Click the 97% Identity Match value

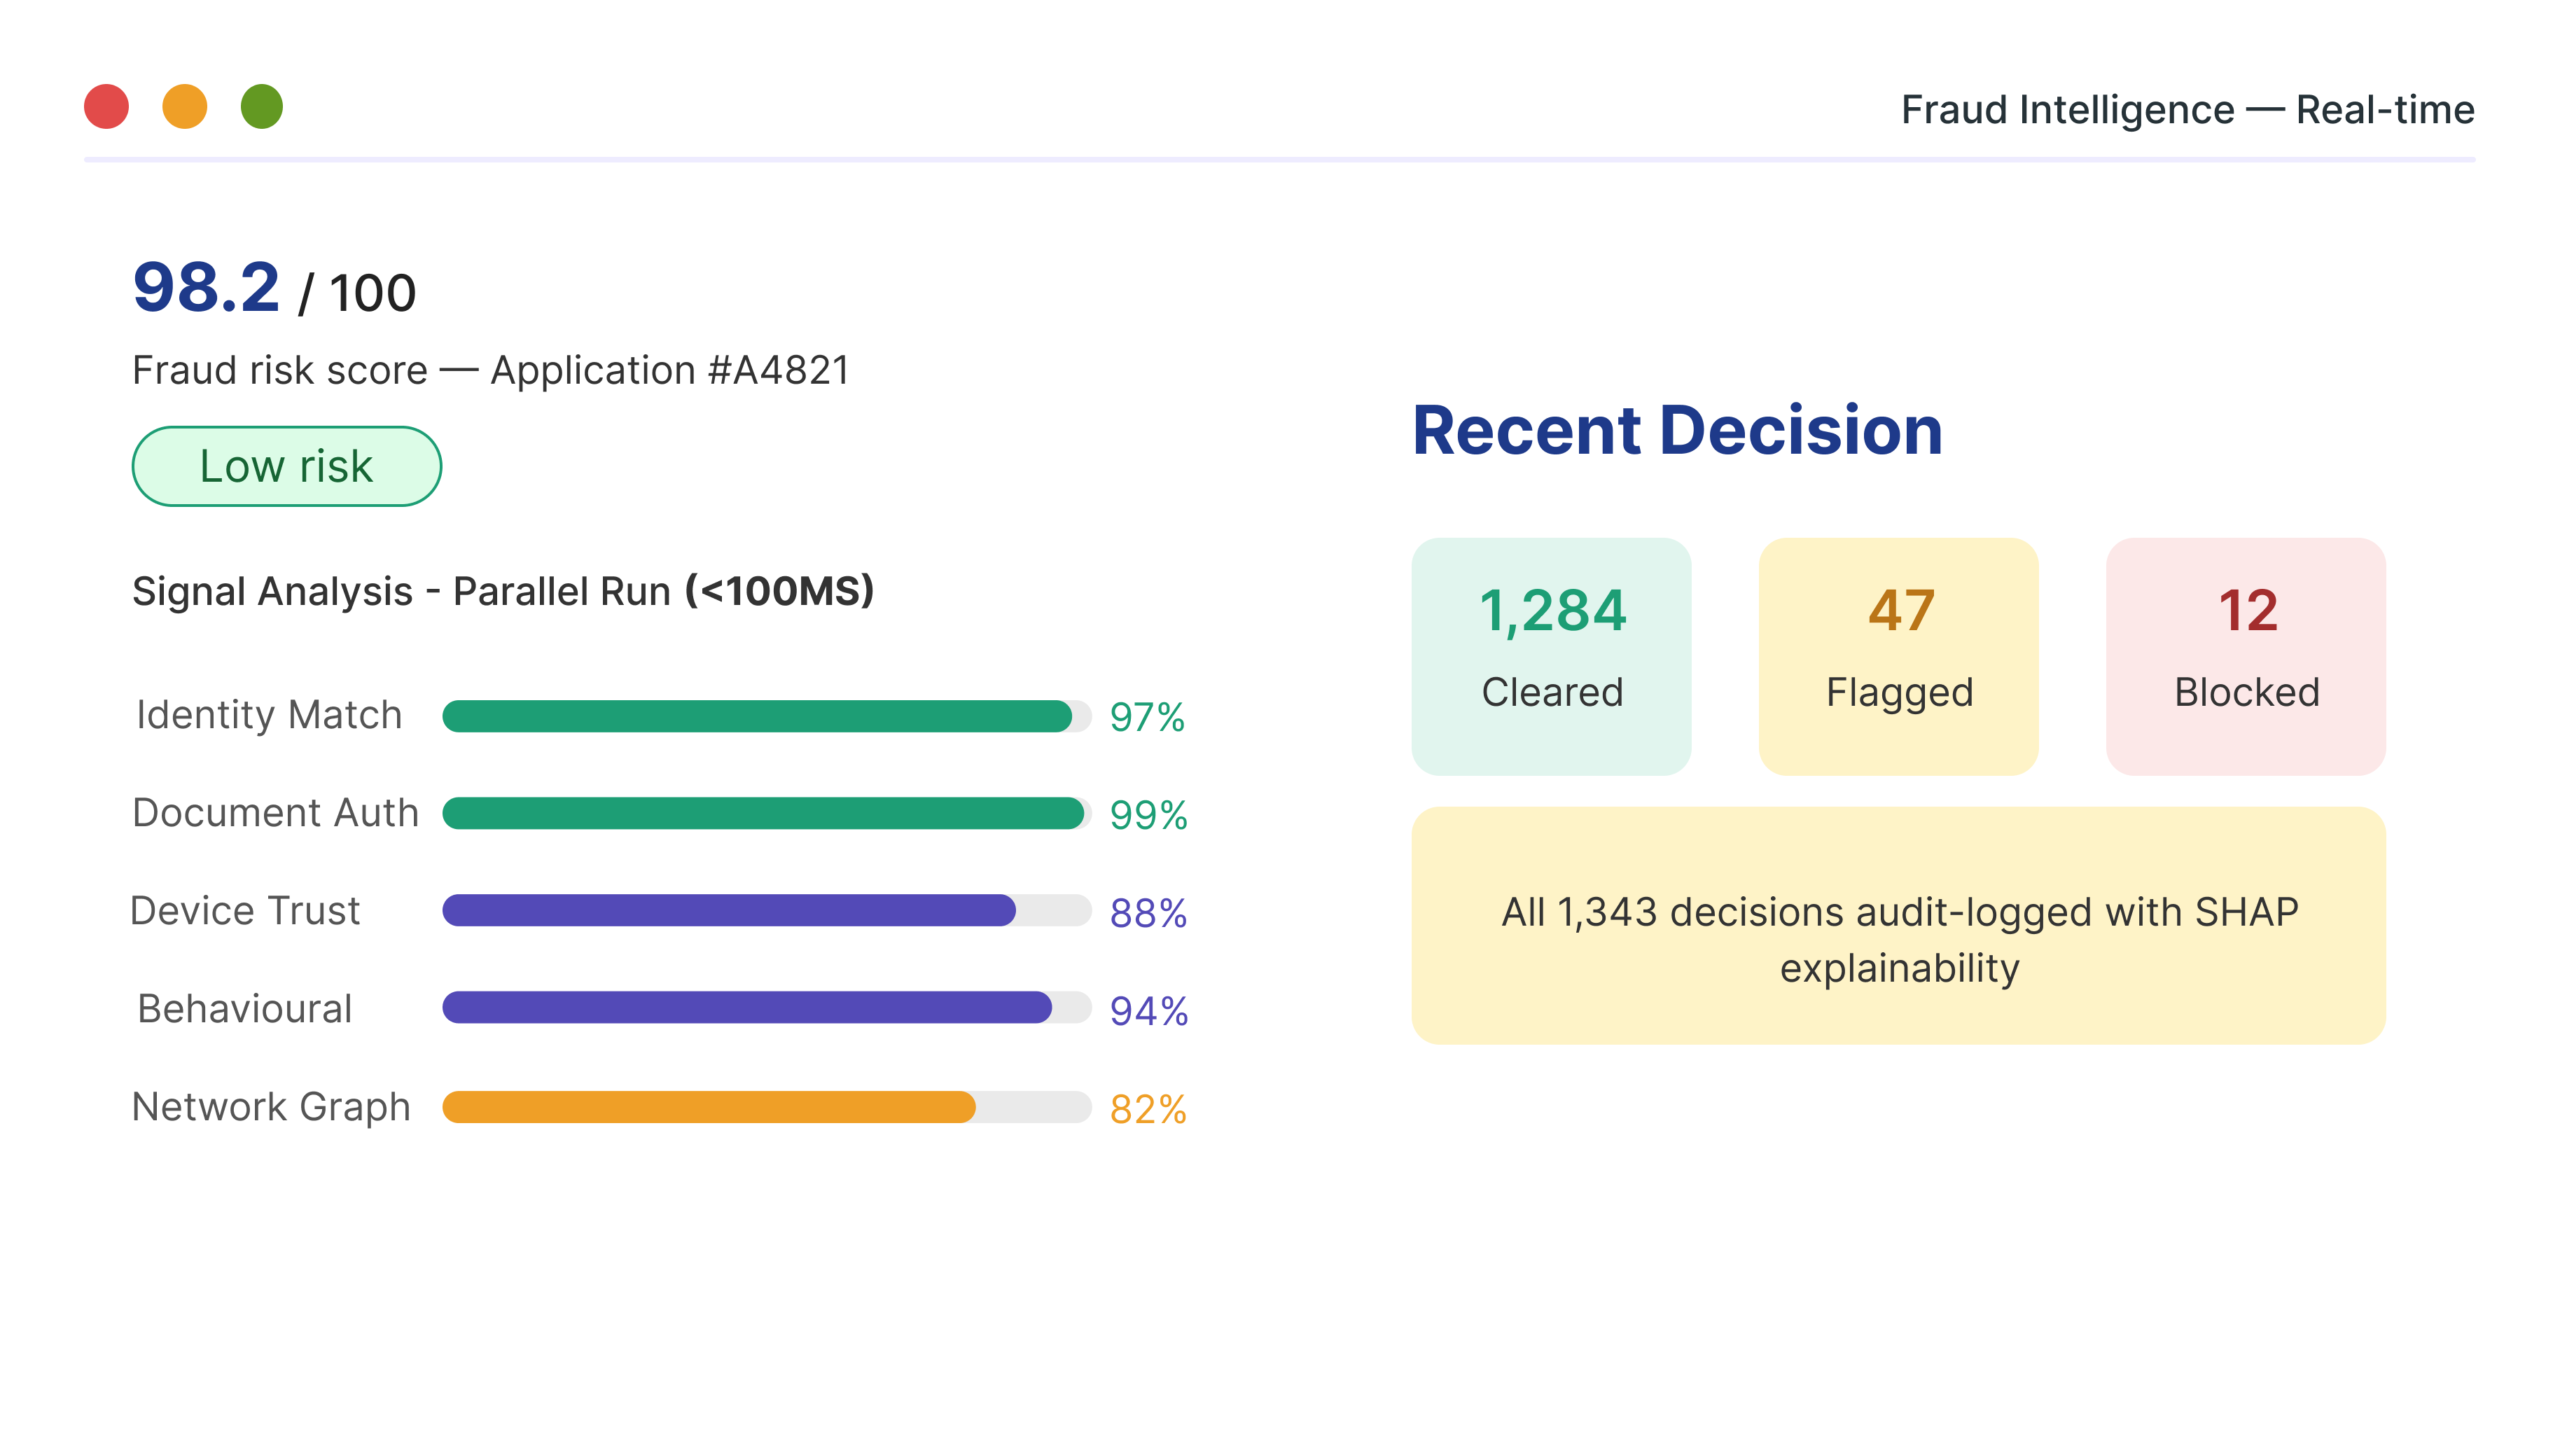[1147, 717]
